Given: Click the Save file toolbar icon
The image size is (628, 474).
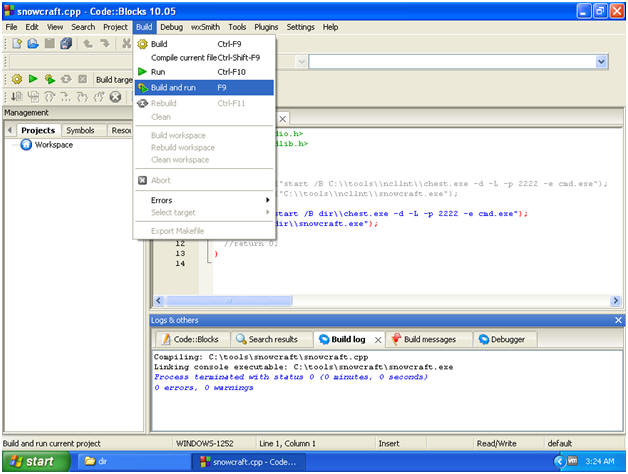Looking at the screenshot, I should (49, 43).
